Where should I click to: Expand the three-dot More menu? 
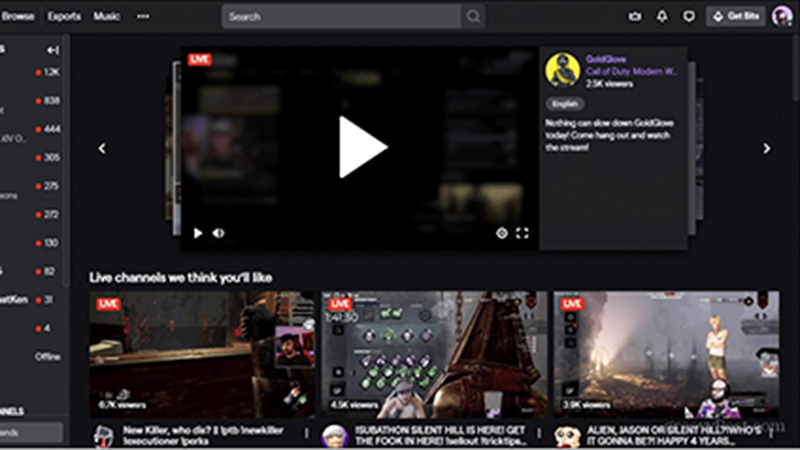click(x=142, y=16)
